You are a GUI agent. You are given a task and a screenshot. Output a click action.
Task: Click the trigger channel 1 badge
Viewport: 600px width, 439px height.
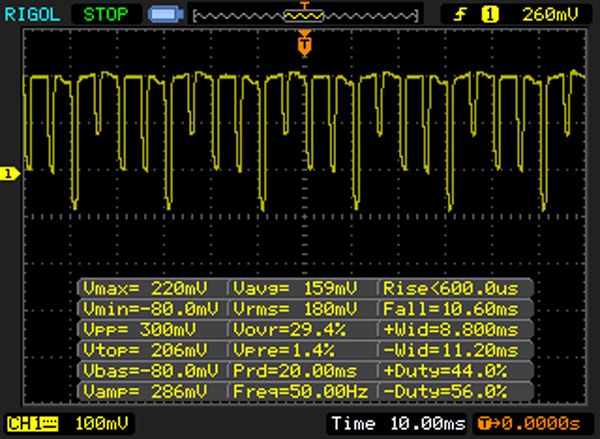[490, 15]
